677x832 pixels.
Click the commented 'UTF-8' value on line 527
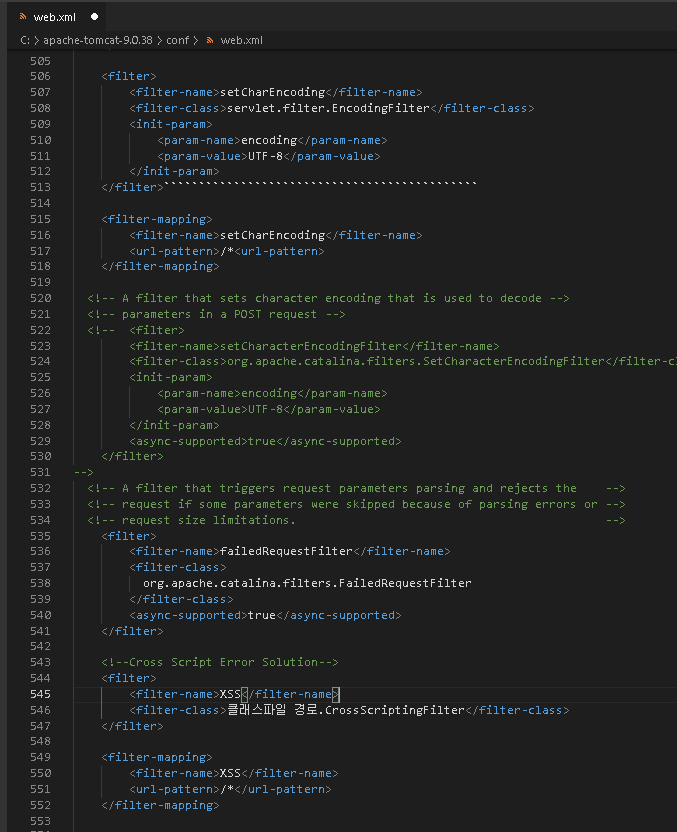coord(265,409)
